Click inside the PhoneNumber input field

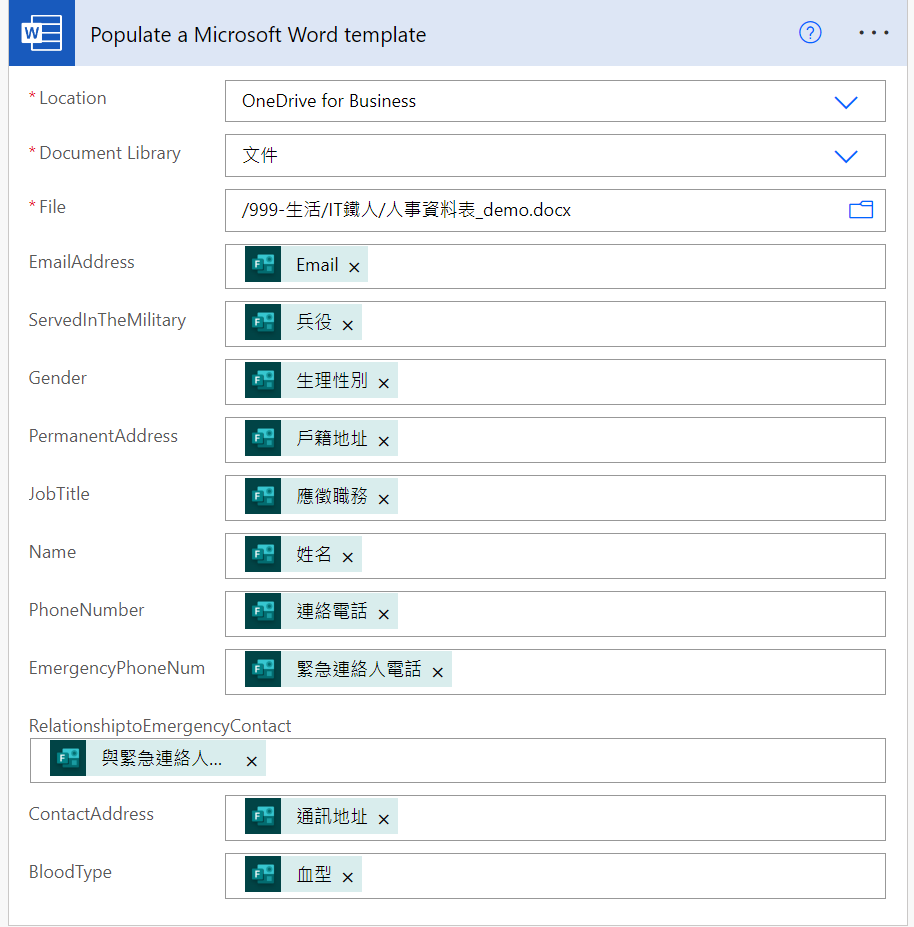555,614
